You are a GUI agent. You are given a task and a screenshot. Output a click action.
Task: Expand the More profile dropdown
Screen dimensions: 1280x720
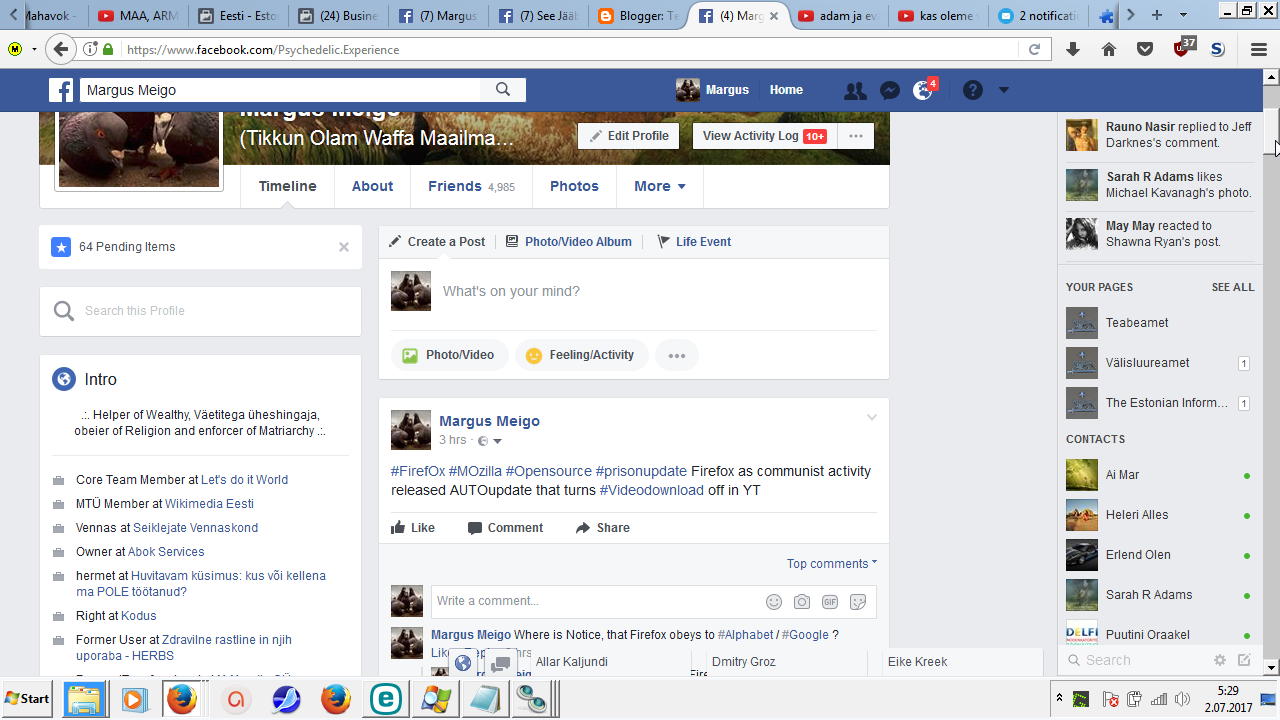pyautogui.click(x=660, y=186)
